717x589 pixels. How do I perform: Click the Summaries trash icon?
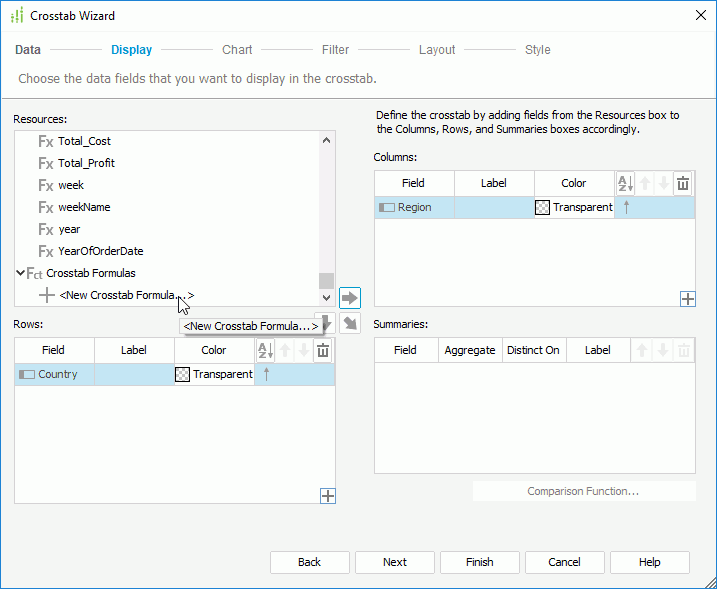(x=684, y=350)
